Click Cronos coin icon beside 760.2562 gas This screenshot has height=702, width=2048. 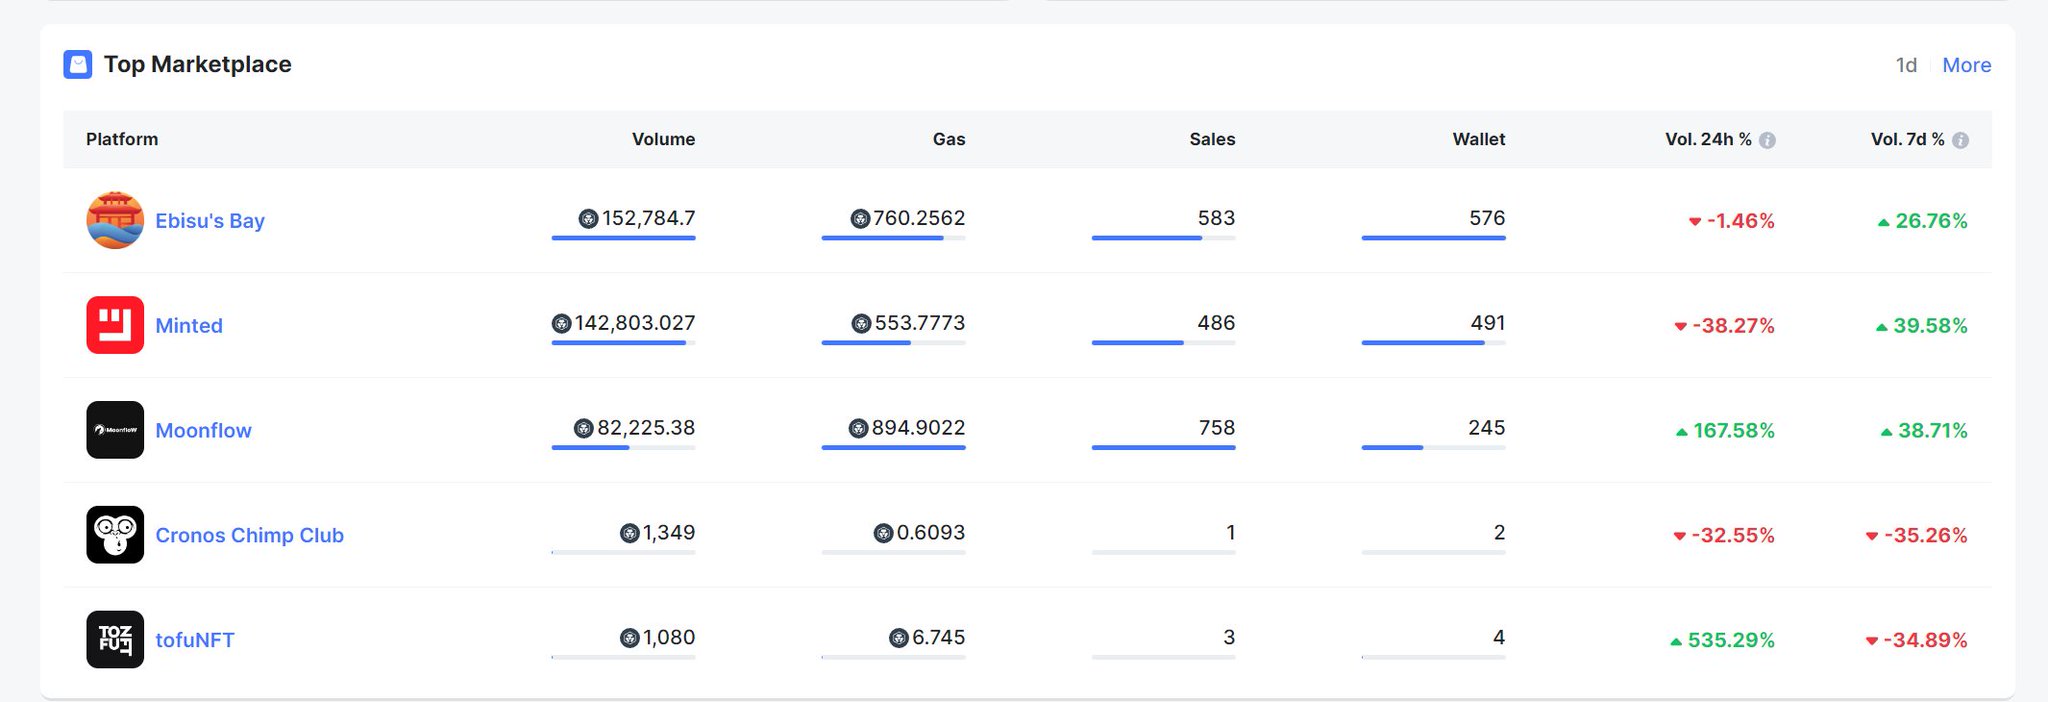tap(860, 218)
